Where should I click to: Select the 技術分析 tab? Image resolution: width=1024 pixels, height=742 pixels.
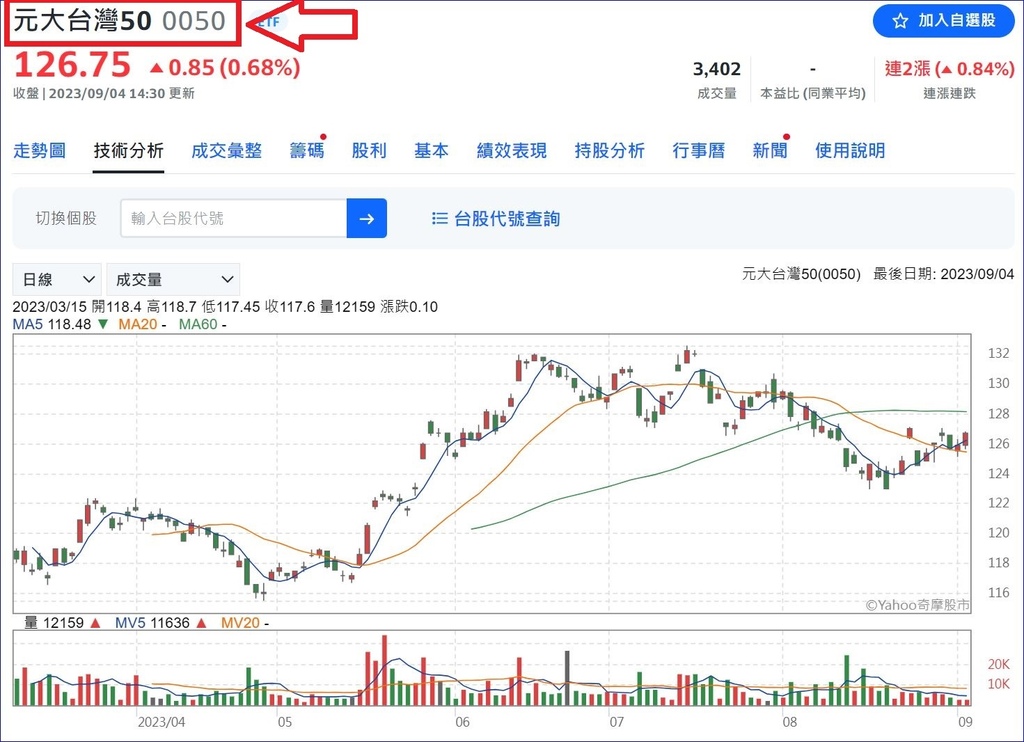point(128,151)
